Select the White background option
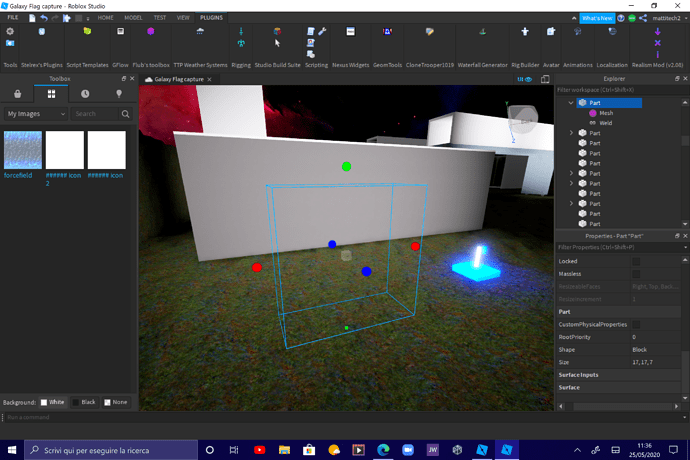Viewport: 690px width, 460px height. point(52,402)
